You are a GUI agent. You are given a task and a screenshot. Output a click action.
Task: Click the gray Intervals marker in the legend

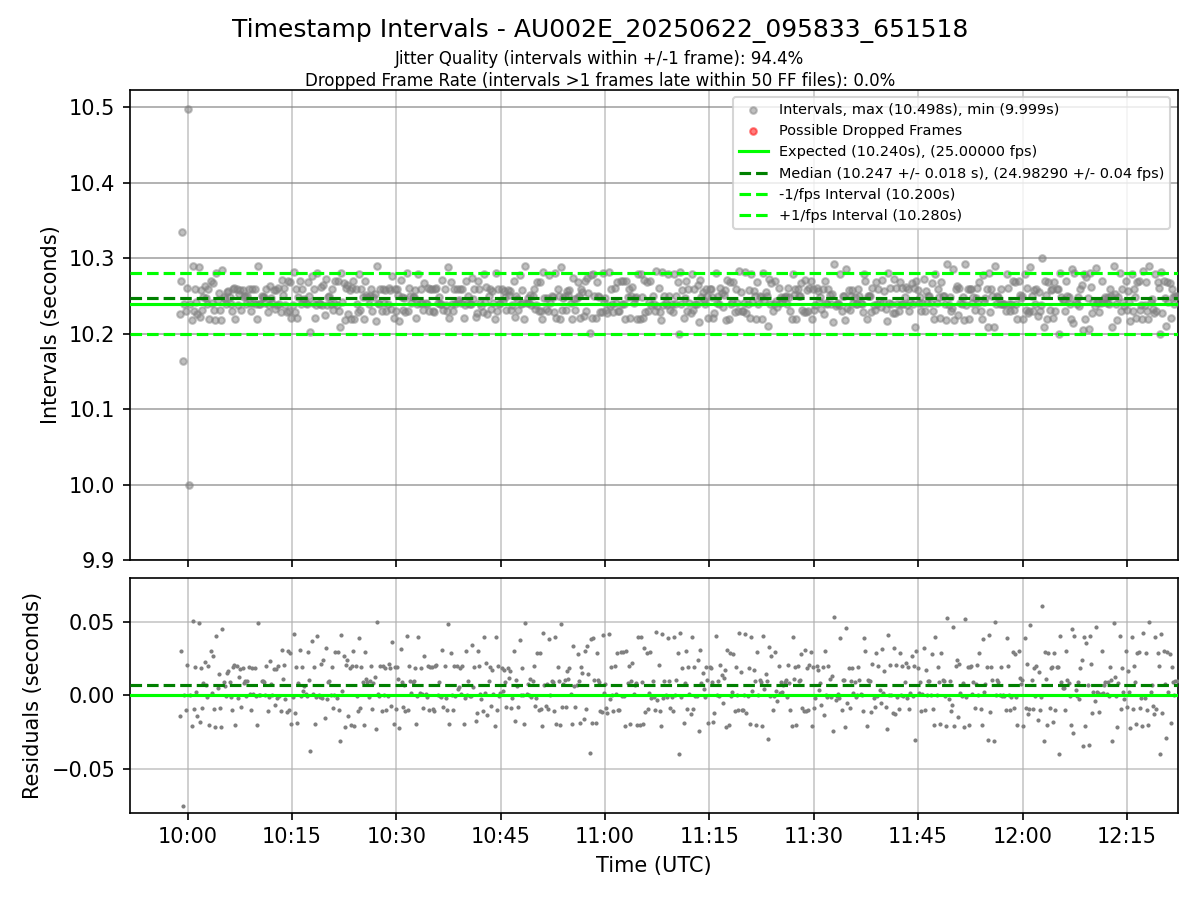(x=754, y=110)
